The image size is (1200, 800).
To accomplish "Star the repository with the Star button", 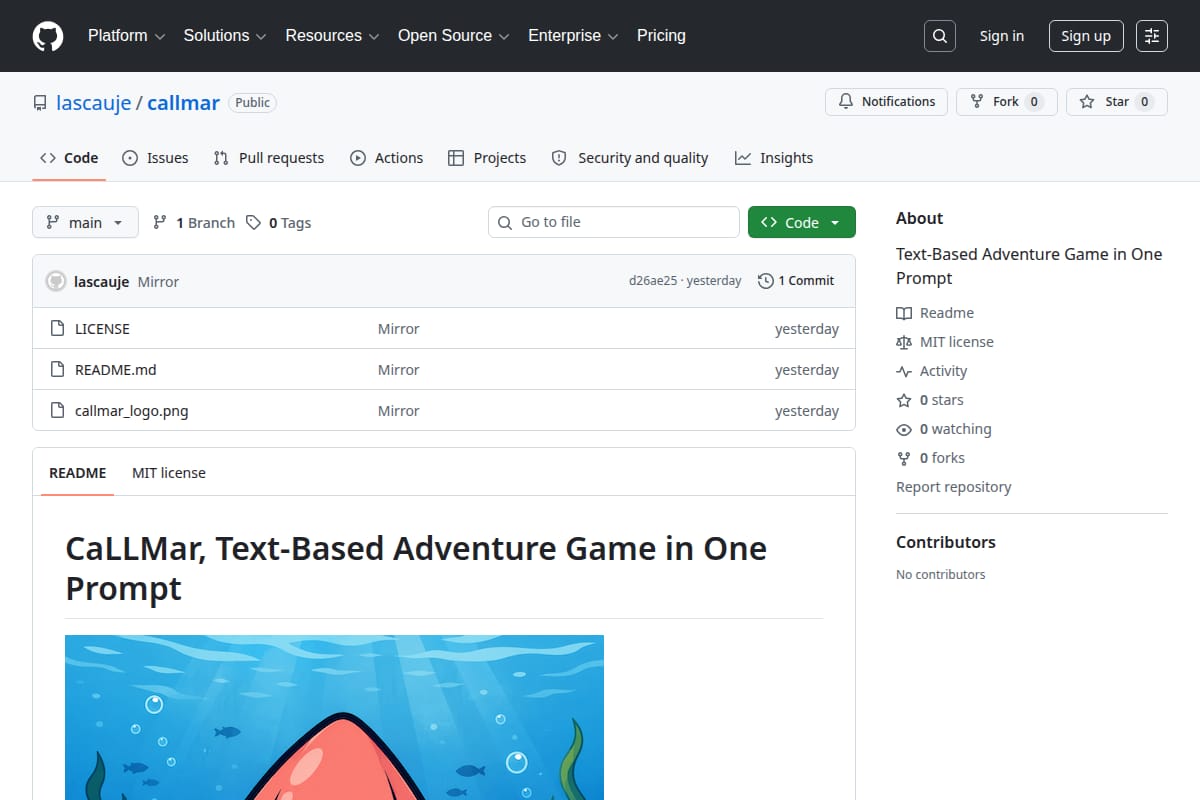I will point(1117,102).
